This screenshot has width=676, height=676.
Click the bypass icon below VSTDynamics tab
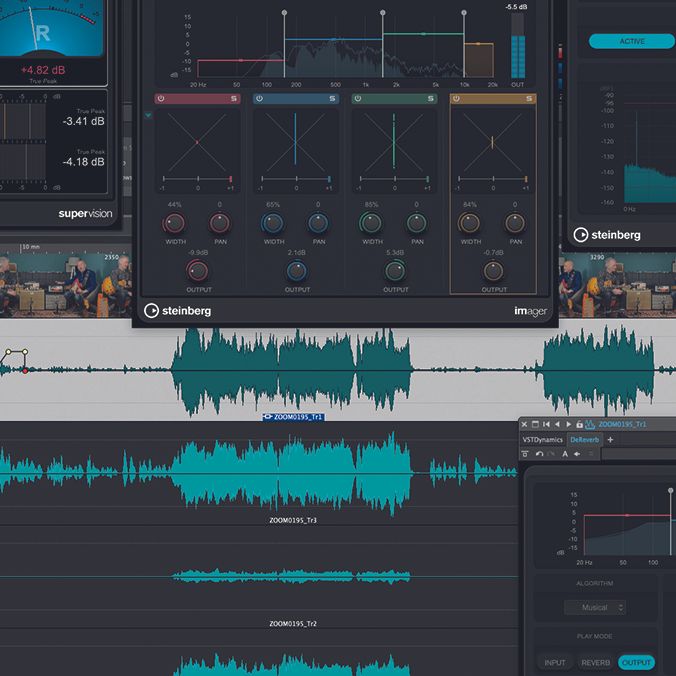pos(525,454)
